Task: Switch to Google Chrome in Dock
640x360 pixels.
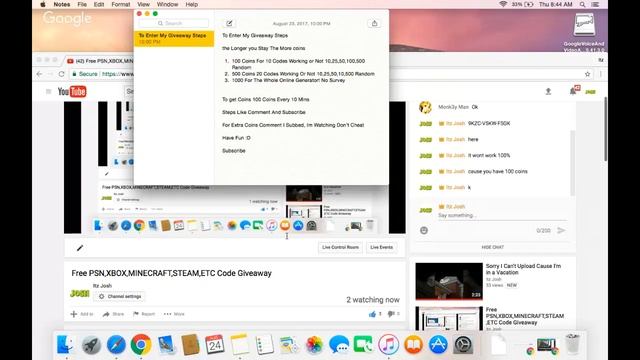Action: pyautogui.click(x=141, y=345)
